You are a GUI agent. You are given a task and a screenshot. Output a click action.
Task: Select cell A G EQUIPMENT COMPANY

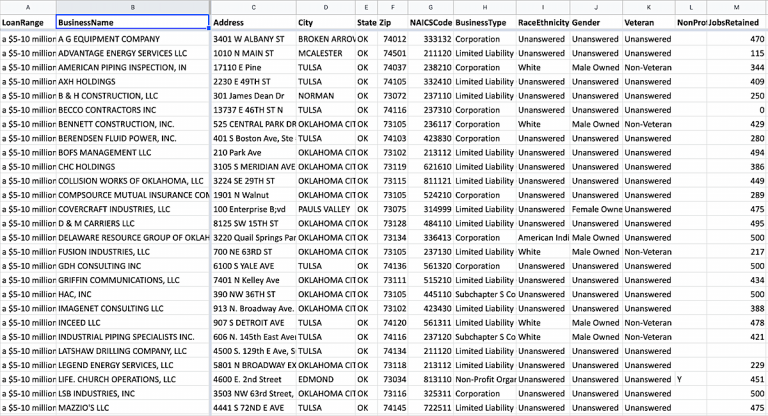[133, 39]
